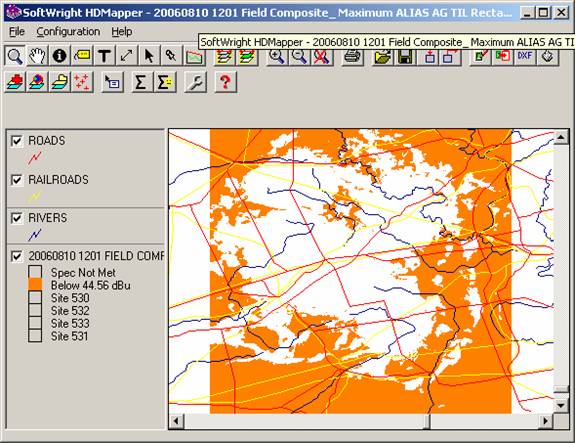Click the map's scroll down arrow

coord(561,405)
